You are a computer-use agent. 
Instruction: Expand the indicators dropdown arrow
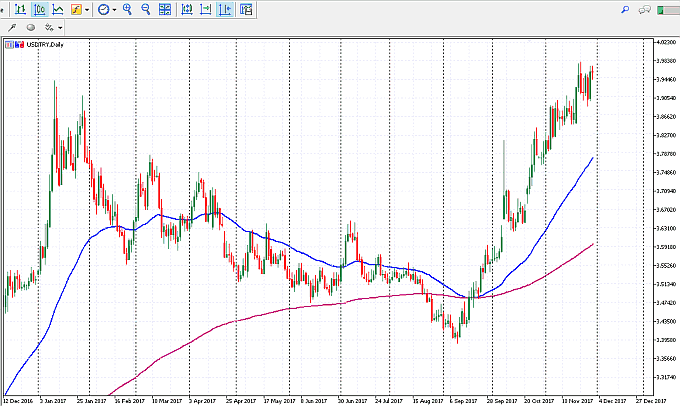coord(88,9)
